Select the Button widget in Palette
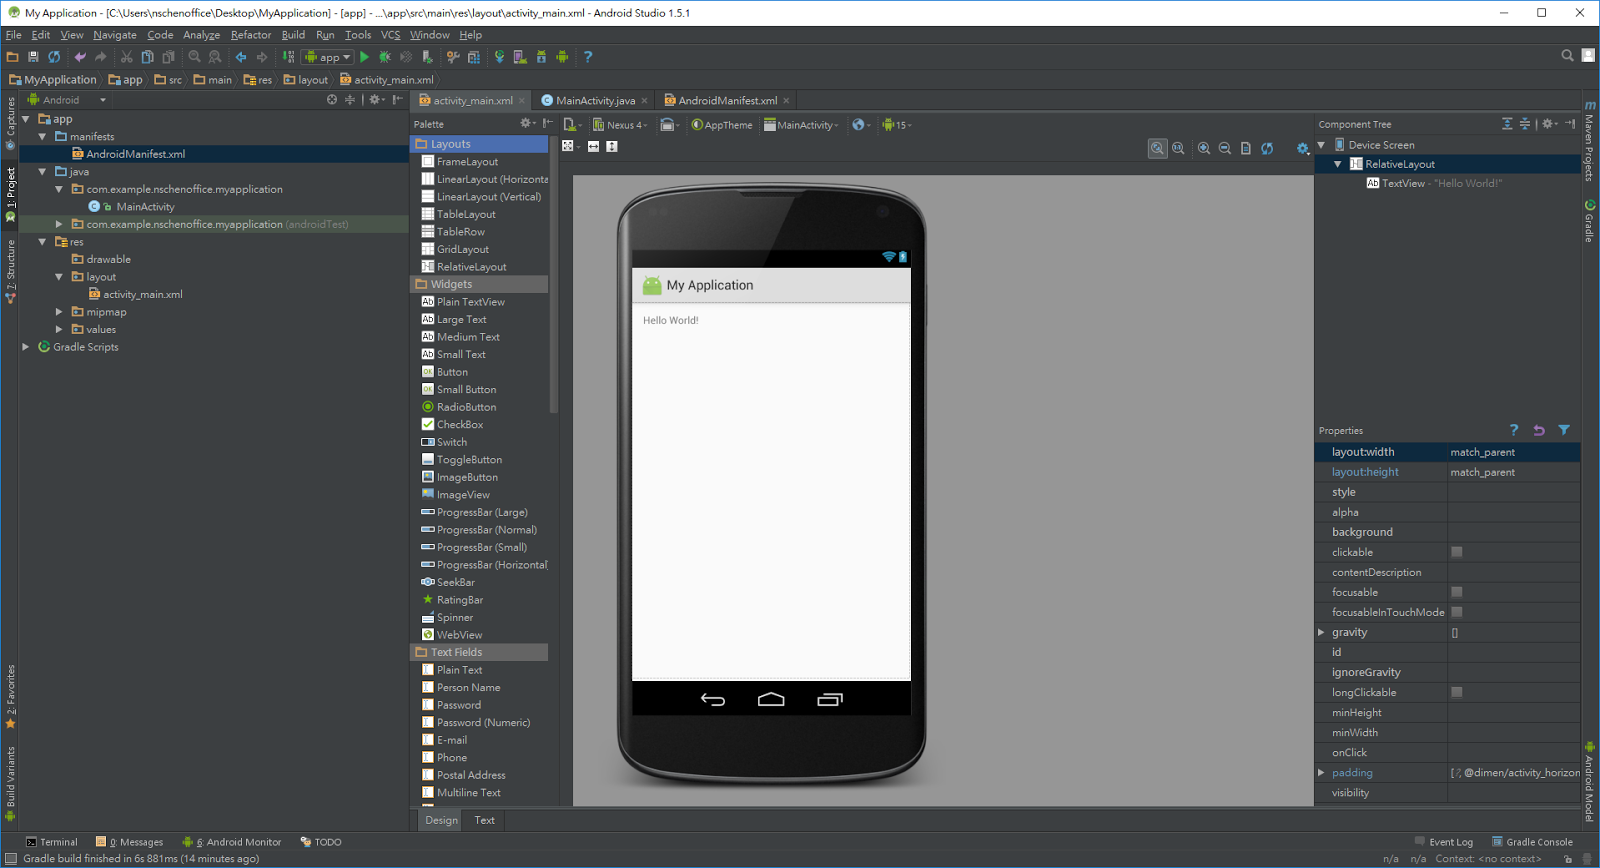Screen dimensions: 1600x868 [x=452, y=372]
